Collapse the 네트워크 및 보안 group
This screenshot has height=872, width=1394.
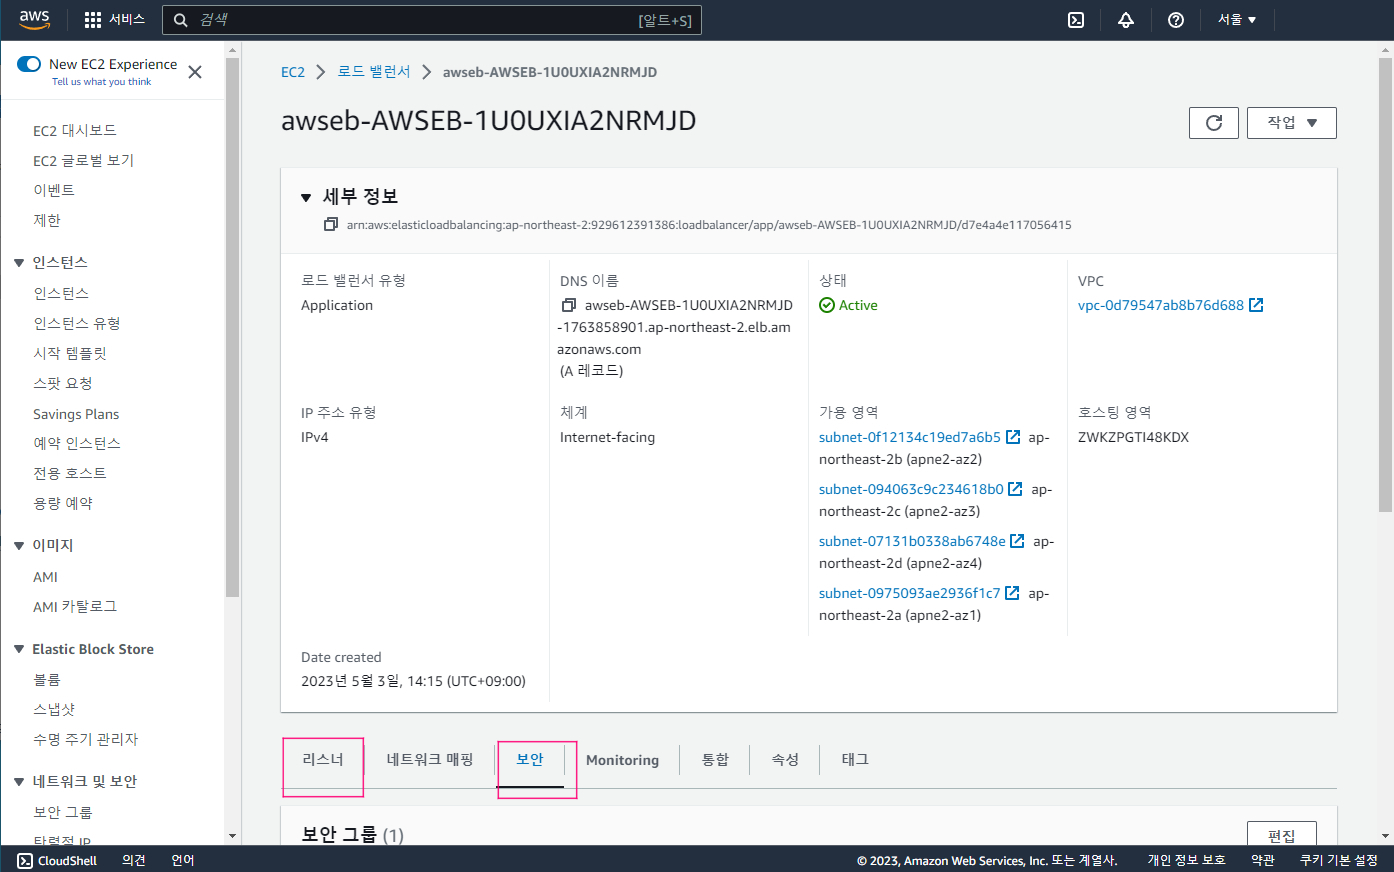[x=19, y=781]
